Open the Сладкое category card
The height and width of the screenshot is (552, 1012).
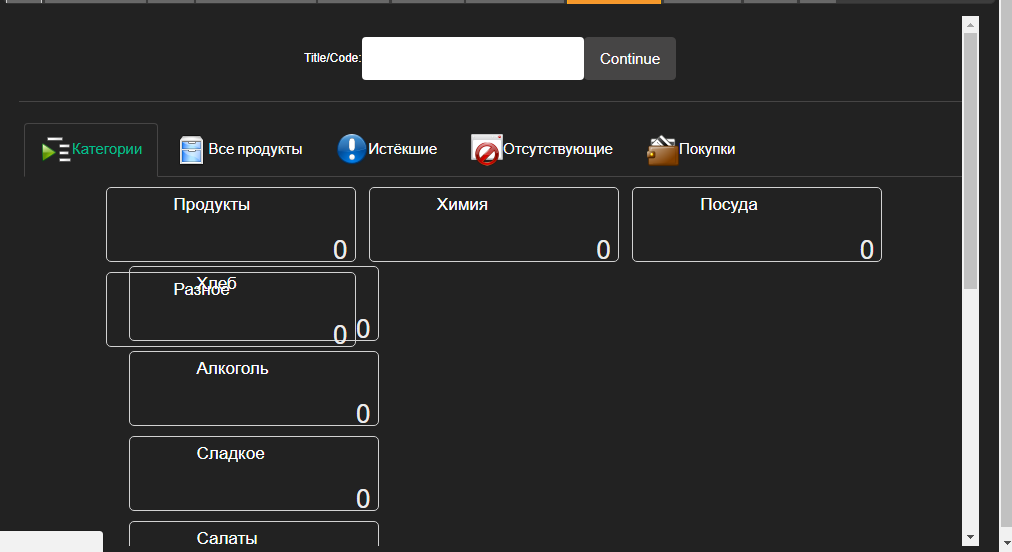pos(254,474)
